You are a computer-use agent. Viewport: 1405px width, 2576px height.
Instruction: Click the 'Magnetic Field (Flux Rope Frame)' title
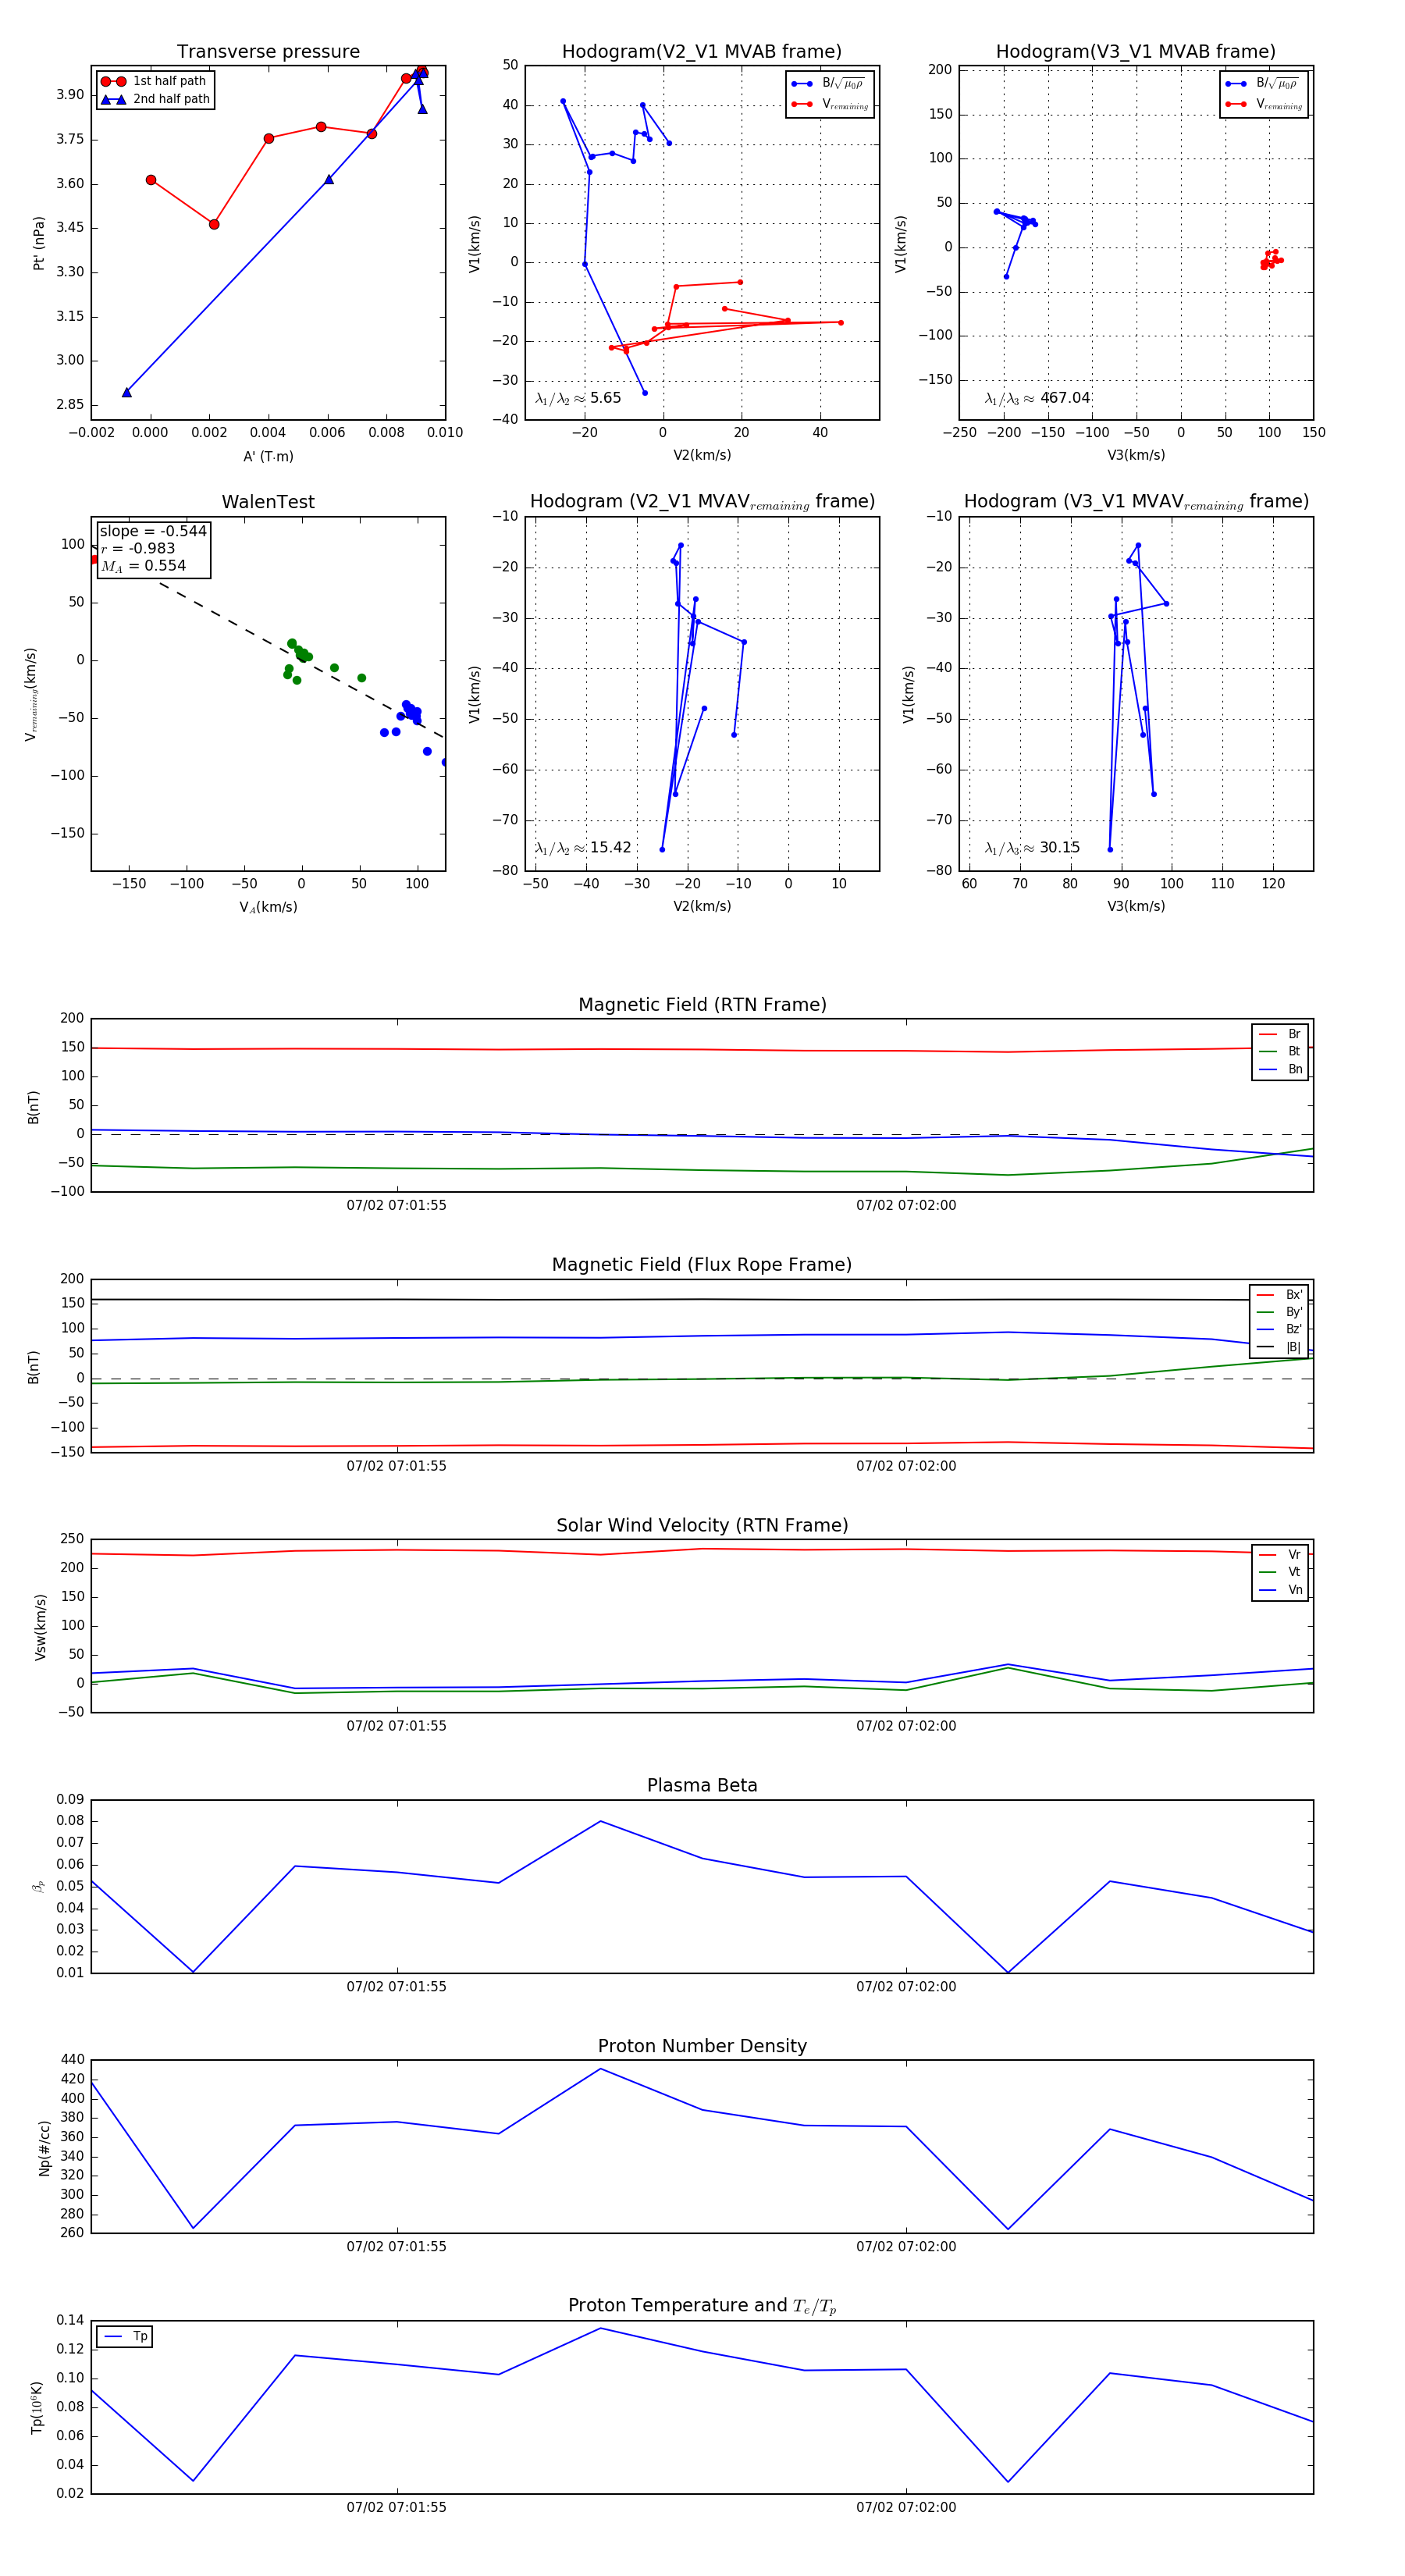702,1265
